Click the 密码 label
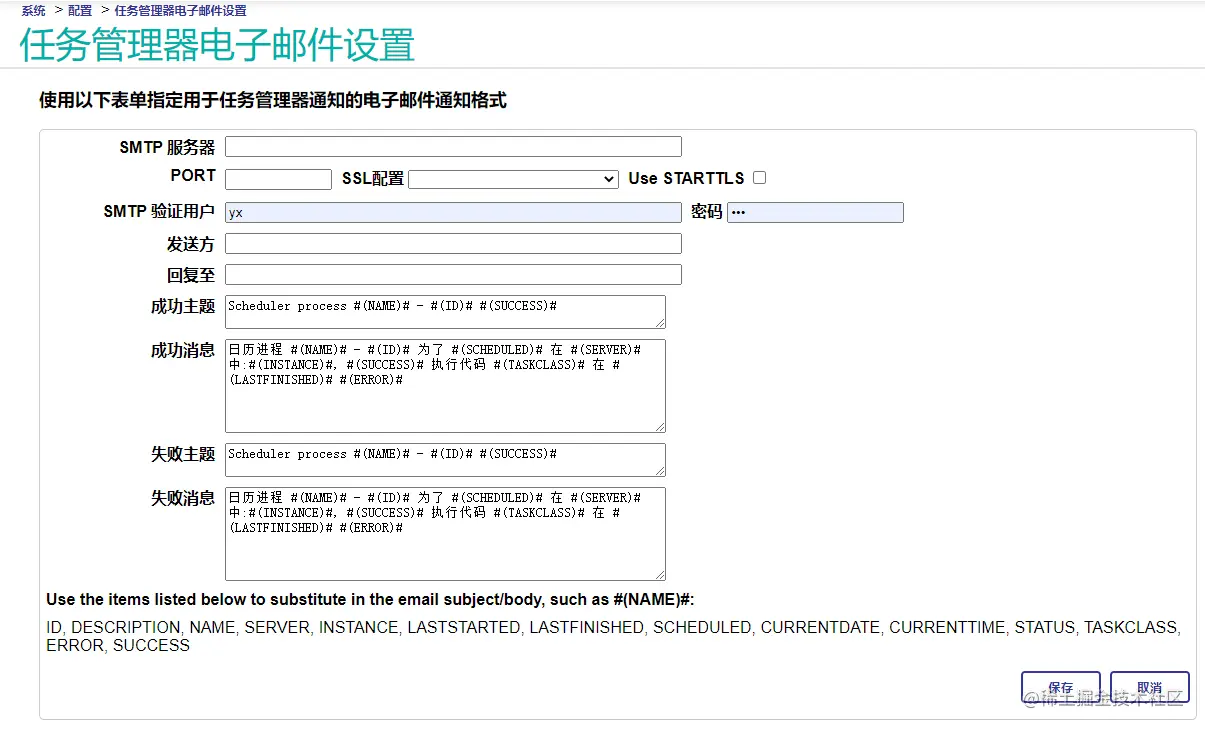 pos(707,212)
